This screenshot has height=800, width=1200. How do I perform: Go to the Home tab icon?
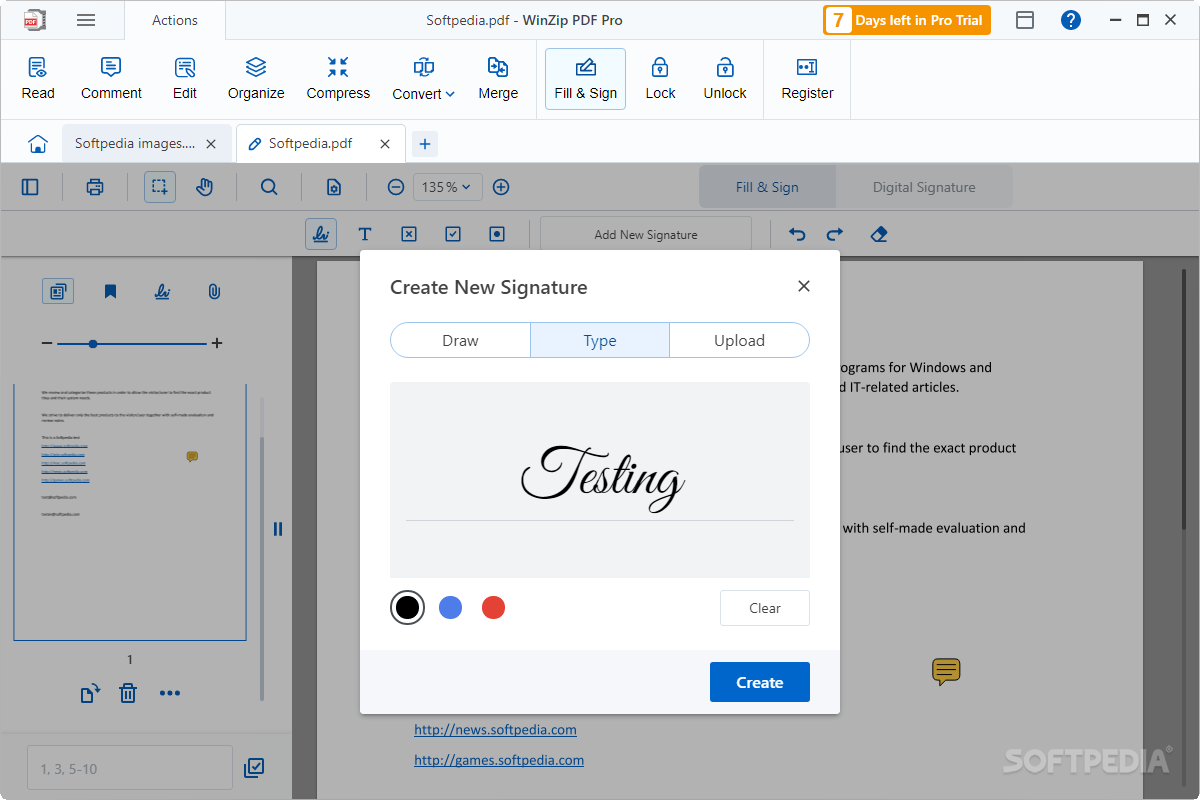pos(38,144)
